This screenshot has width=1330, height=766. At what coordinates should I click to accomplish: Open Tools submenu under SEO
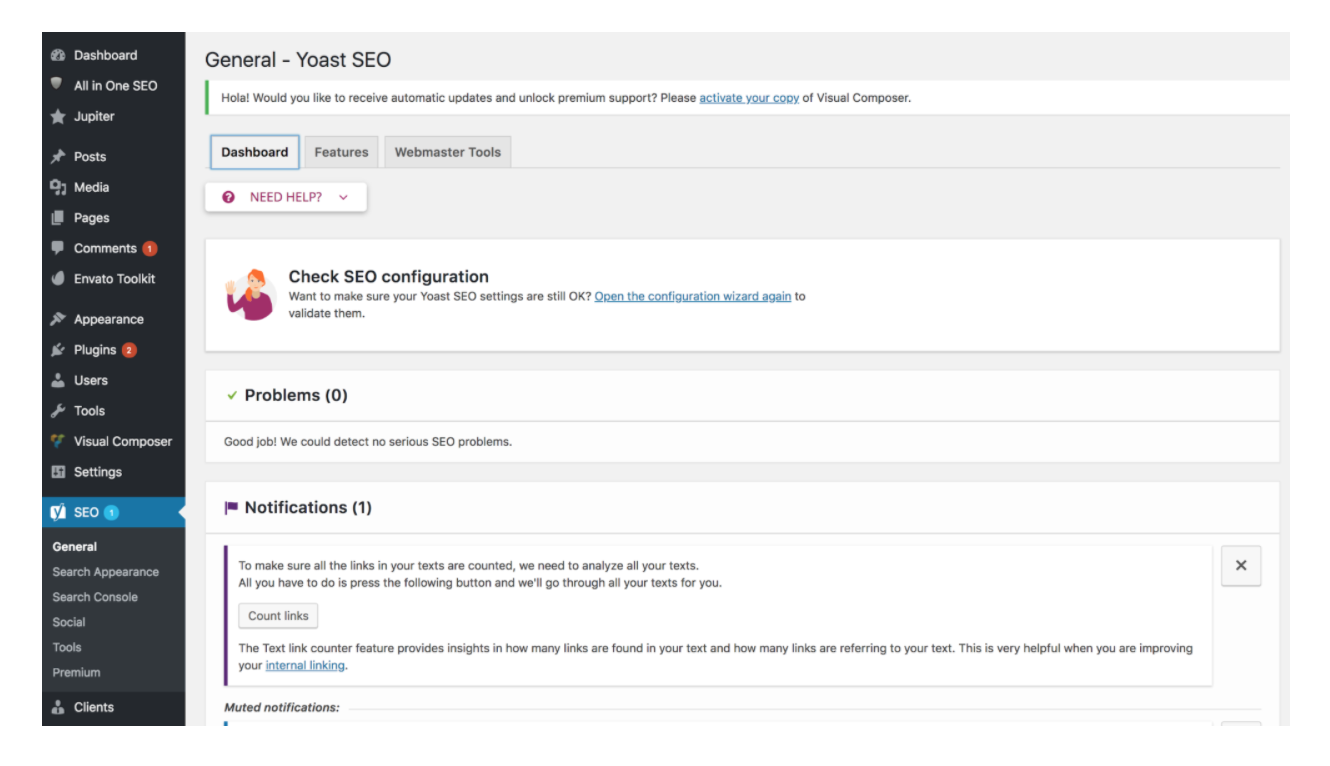pos(67,647)
